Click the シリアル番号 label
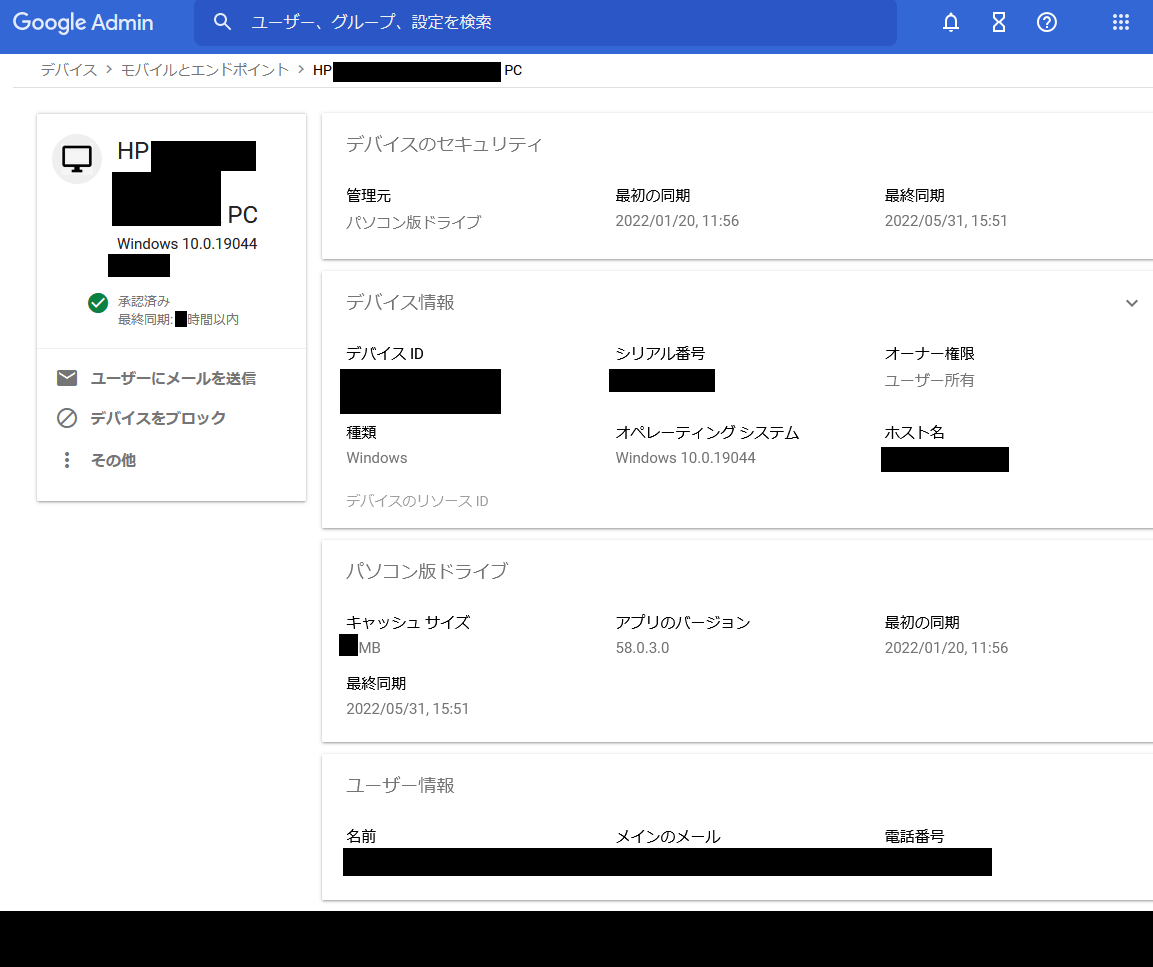1153x967 pixels. click(660, 354)
